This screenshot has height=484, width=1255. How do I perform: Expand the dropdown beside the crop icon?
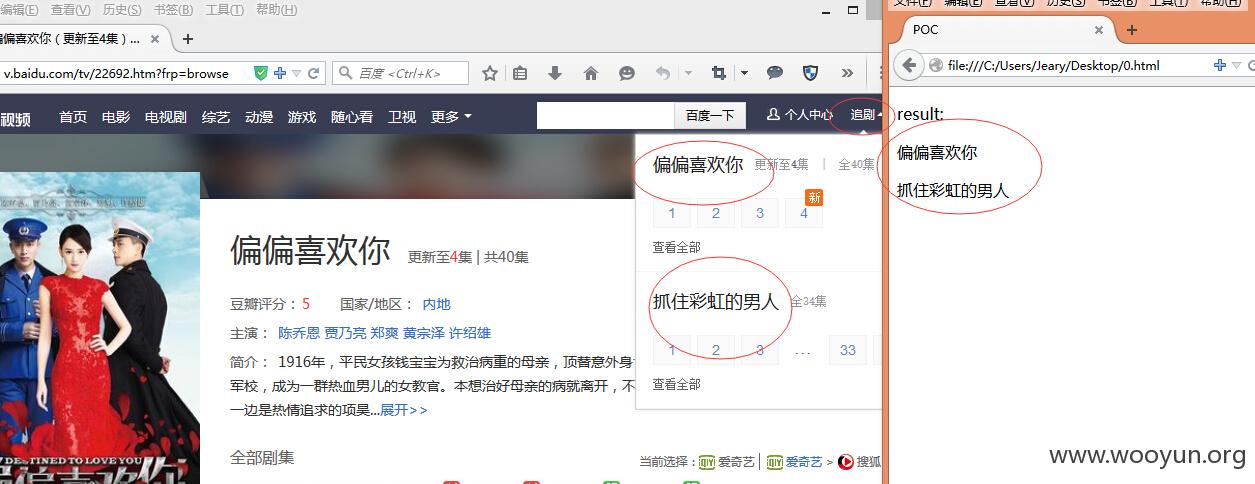[744, 73]
